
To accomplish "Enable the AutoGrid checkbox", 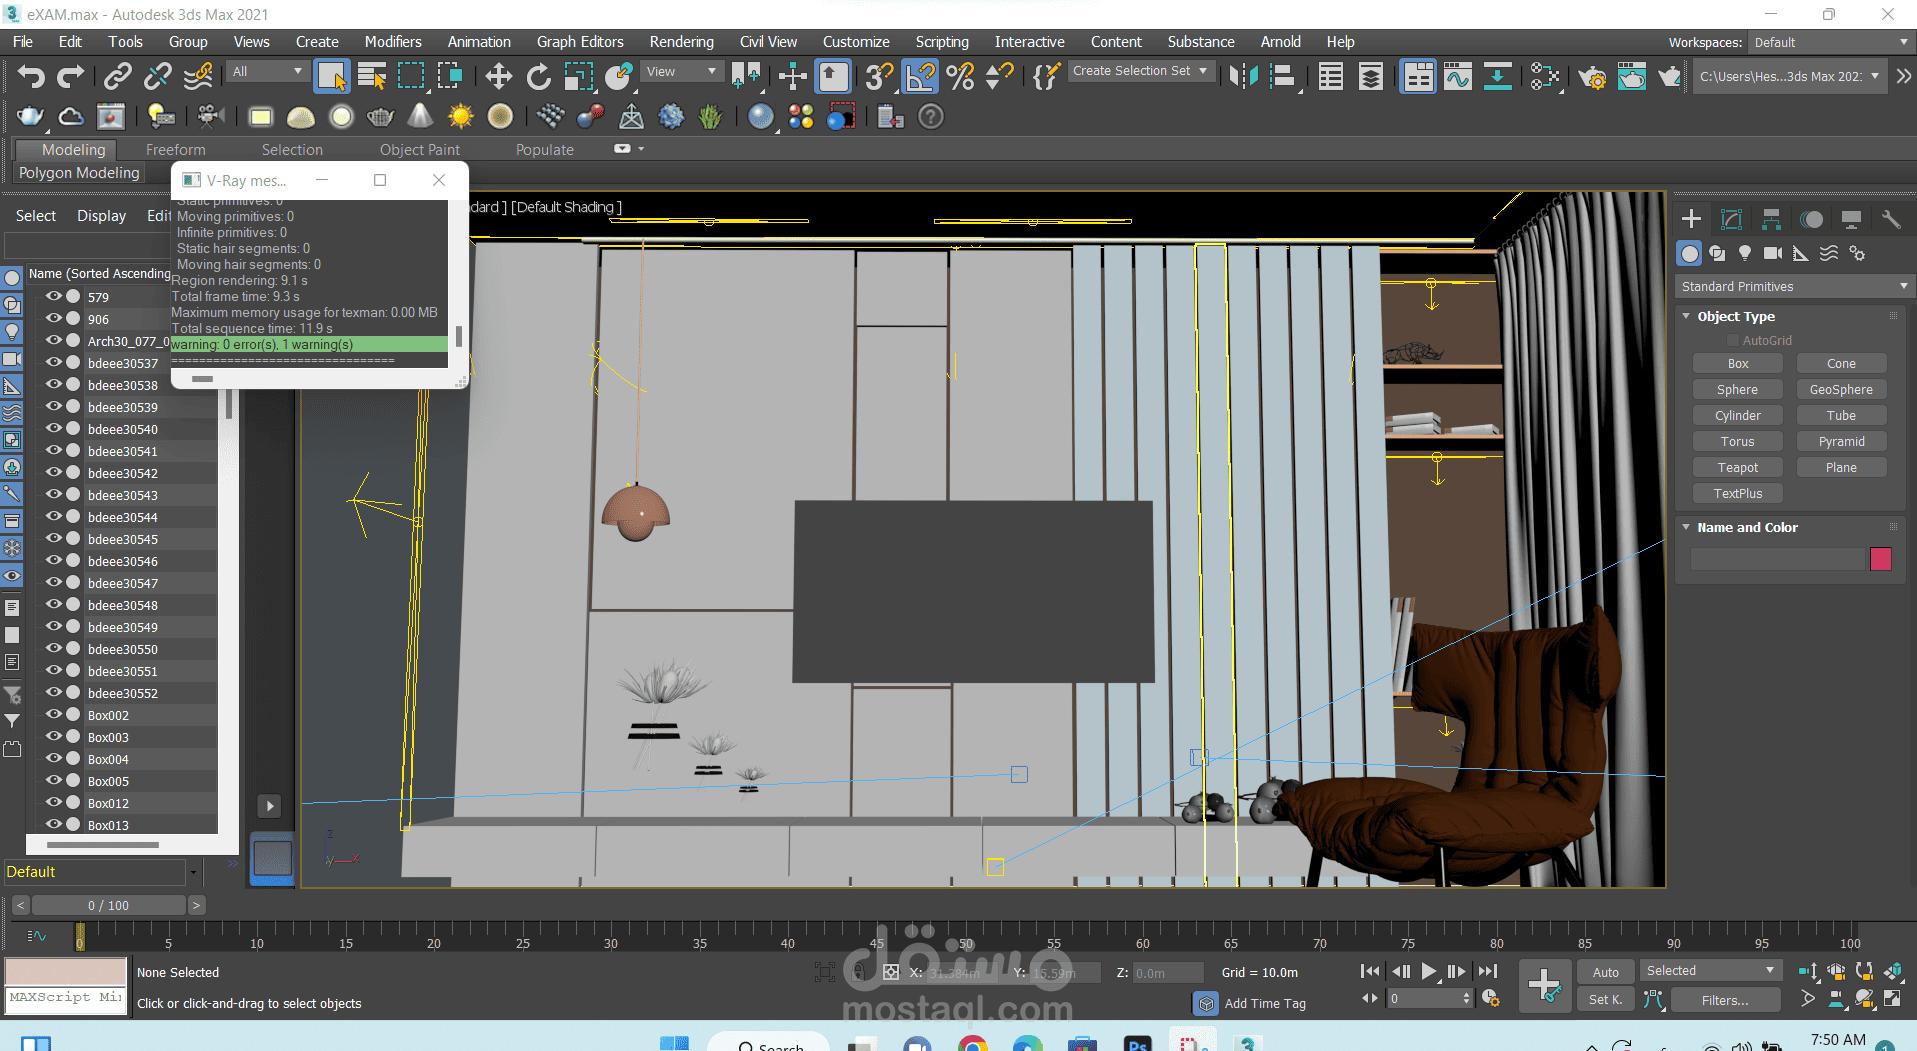I will [1733, 340].
